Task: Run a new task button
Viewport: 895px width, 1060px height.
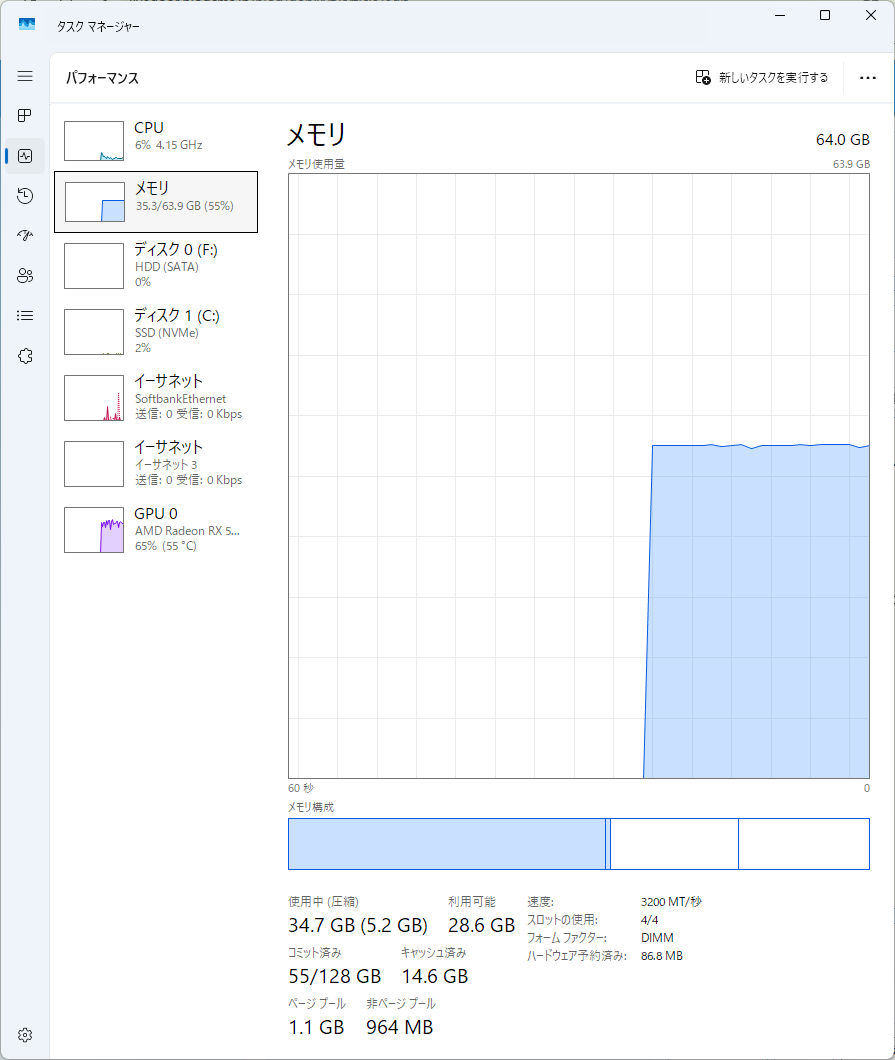Action: tap(762, 77)
